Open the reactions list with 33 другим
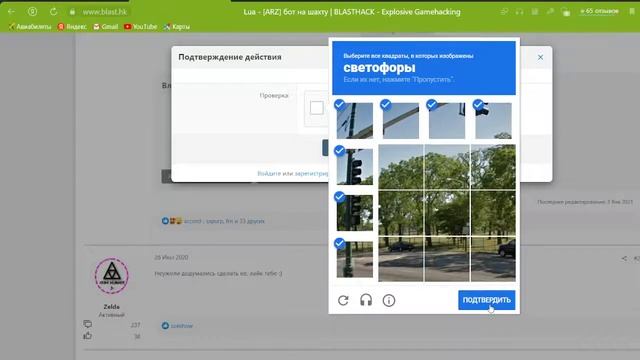 click(224, 221)
